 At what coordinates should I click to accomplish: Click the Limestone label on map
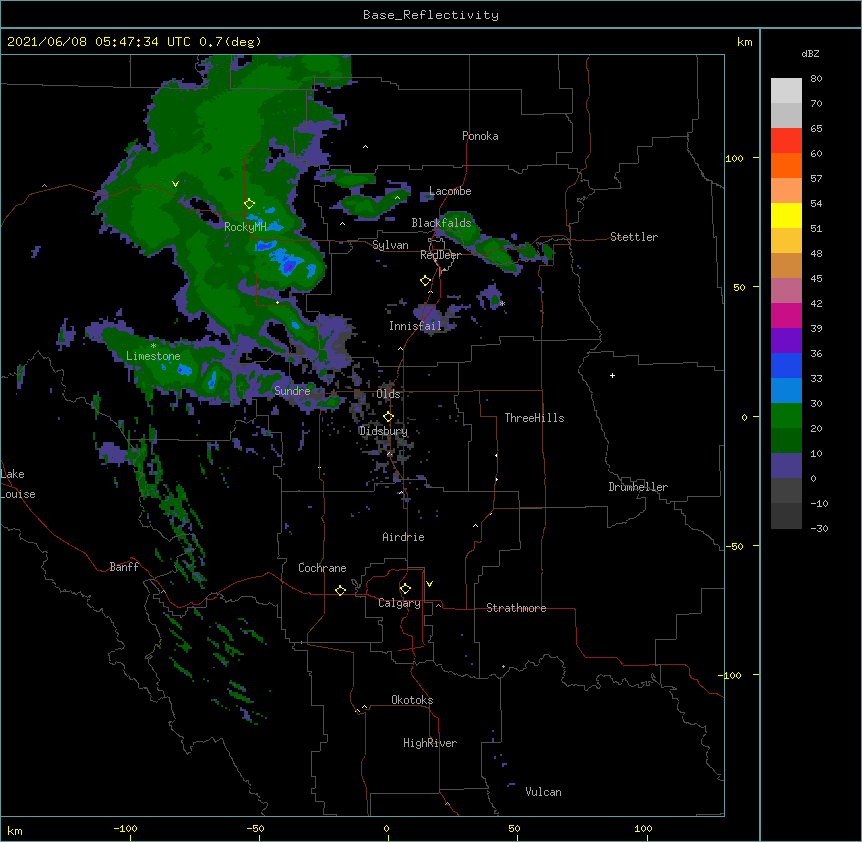pyautogui.click(x=153, y=356)
